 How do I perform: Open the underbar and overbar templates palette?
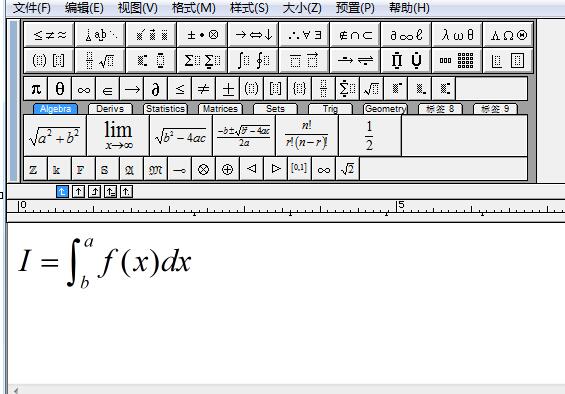(304, 60)
